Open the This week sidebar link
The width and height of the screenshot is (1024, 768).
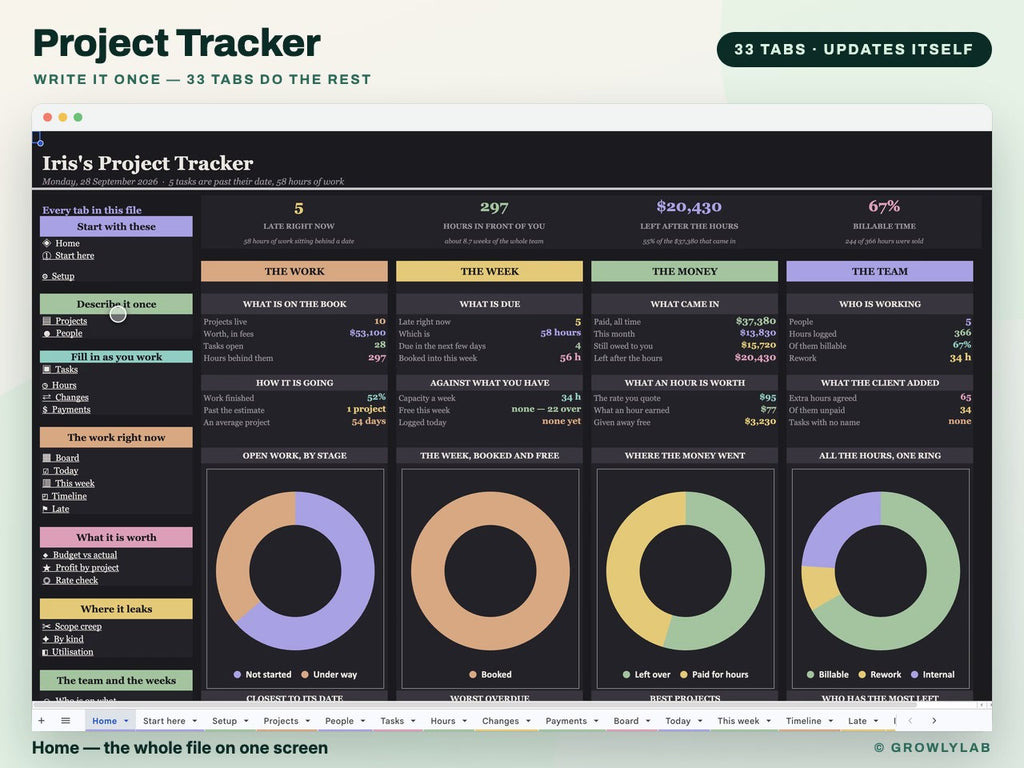[x=74, y=483]
